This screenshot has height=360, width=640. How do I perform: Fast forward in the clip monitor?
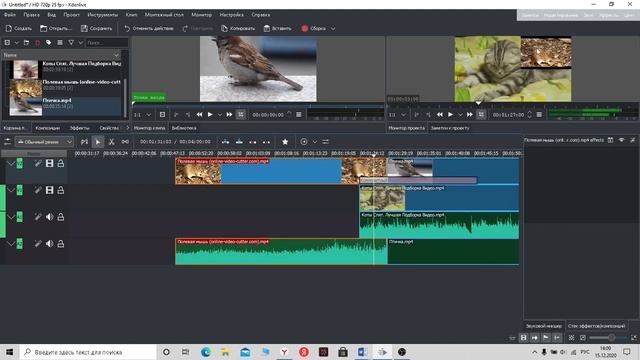(x=229, y=115)
